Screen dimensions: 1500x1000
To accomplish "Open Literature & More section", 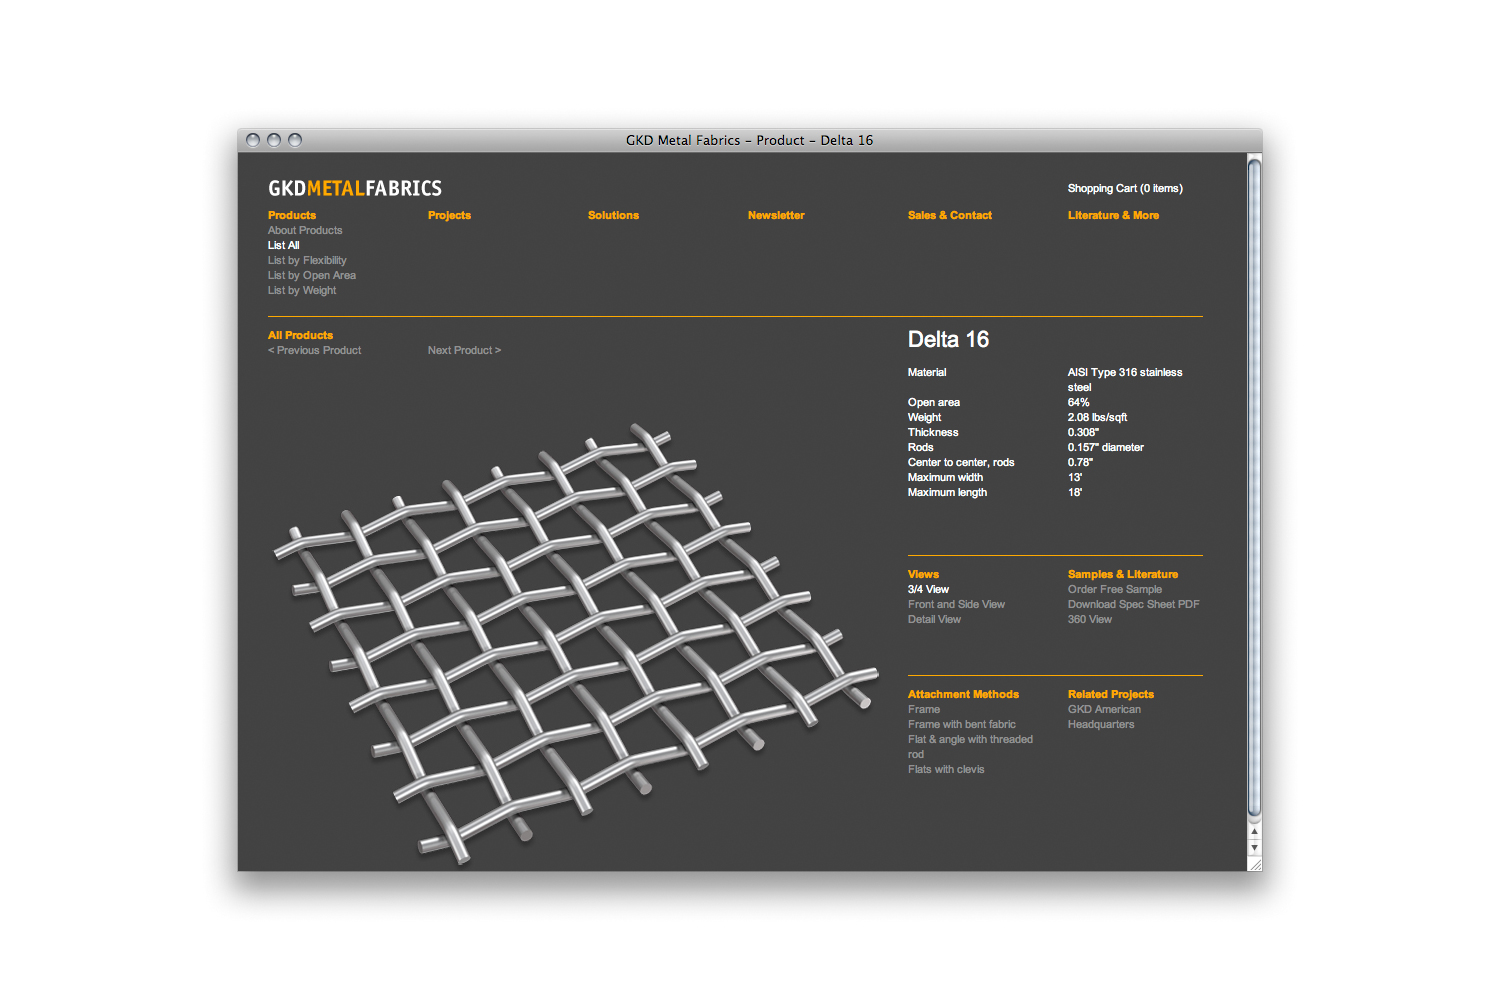I will tap(1113, 215).
